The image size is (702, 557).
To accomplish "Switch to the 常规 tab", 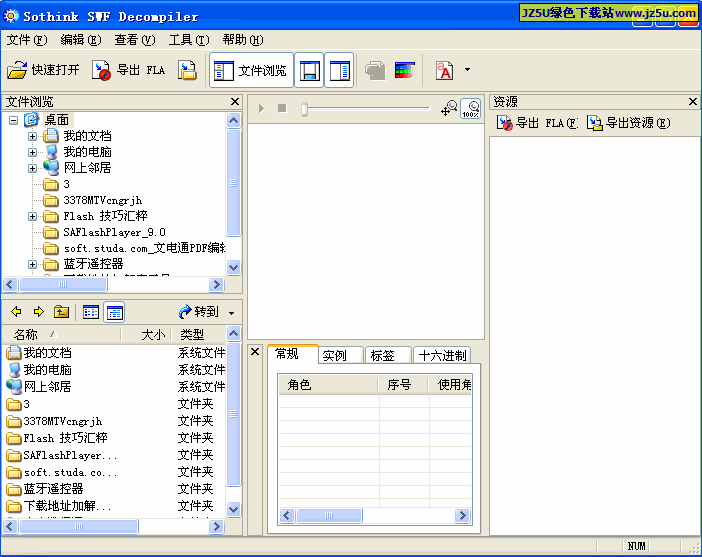I will (293, 354).
